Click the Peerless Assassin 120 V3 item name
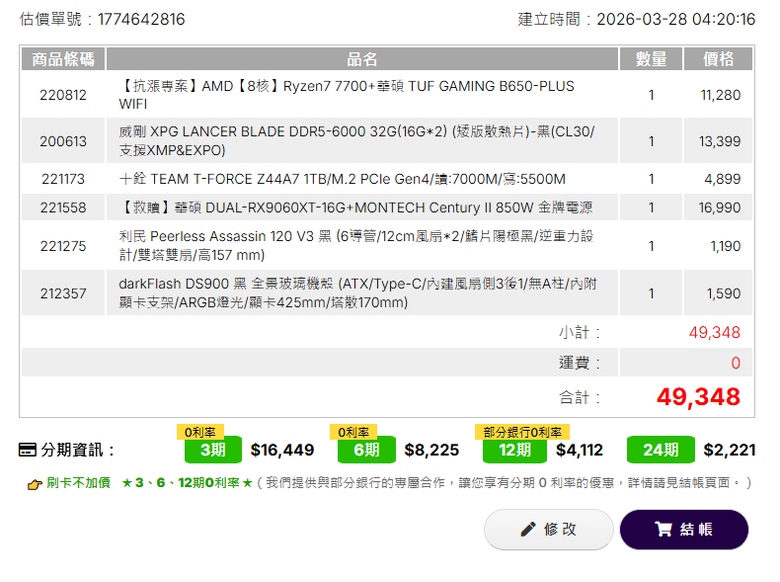Image resolution: width=780 pixels, height=582 pixels. tap(356, 246)
